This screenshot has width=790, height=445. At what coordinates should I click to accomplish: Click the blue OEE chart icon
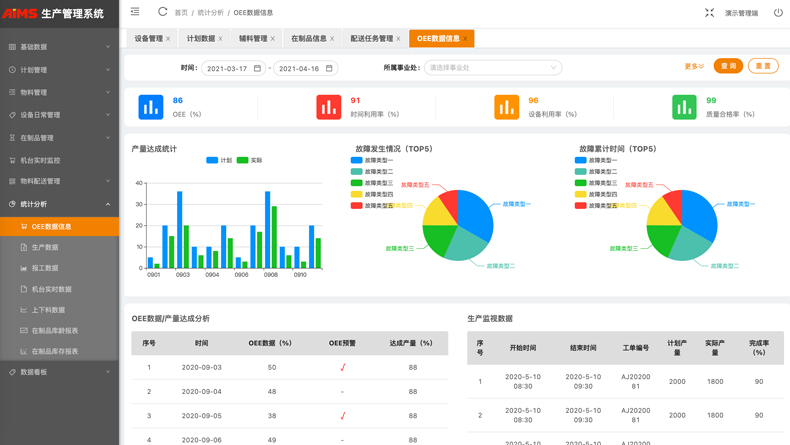click(151, 107)
